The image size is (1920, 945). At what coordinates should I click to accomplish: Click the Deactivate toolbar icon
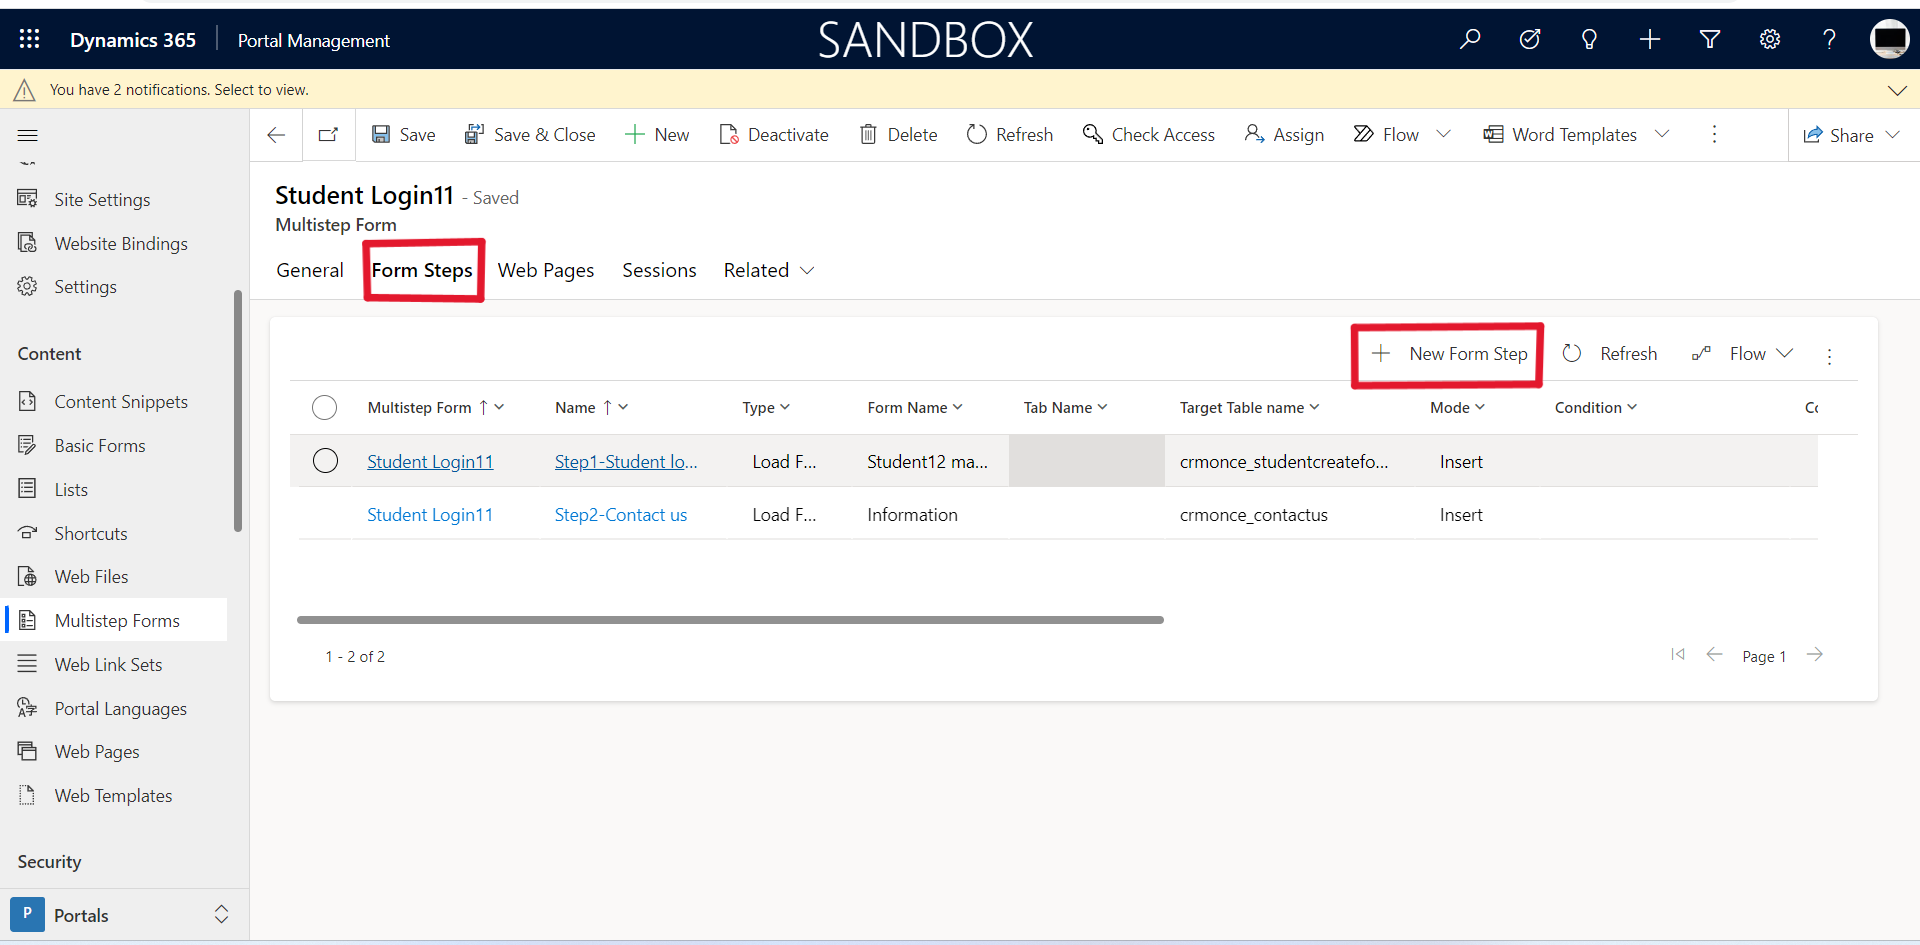pos(729,134)
